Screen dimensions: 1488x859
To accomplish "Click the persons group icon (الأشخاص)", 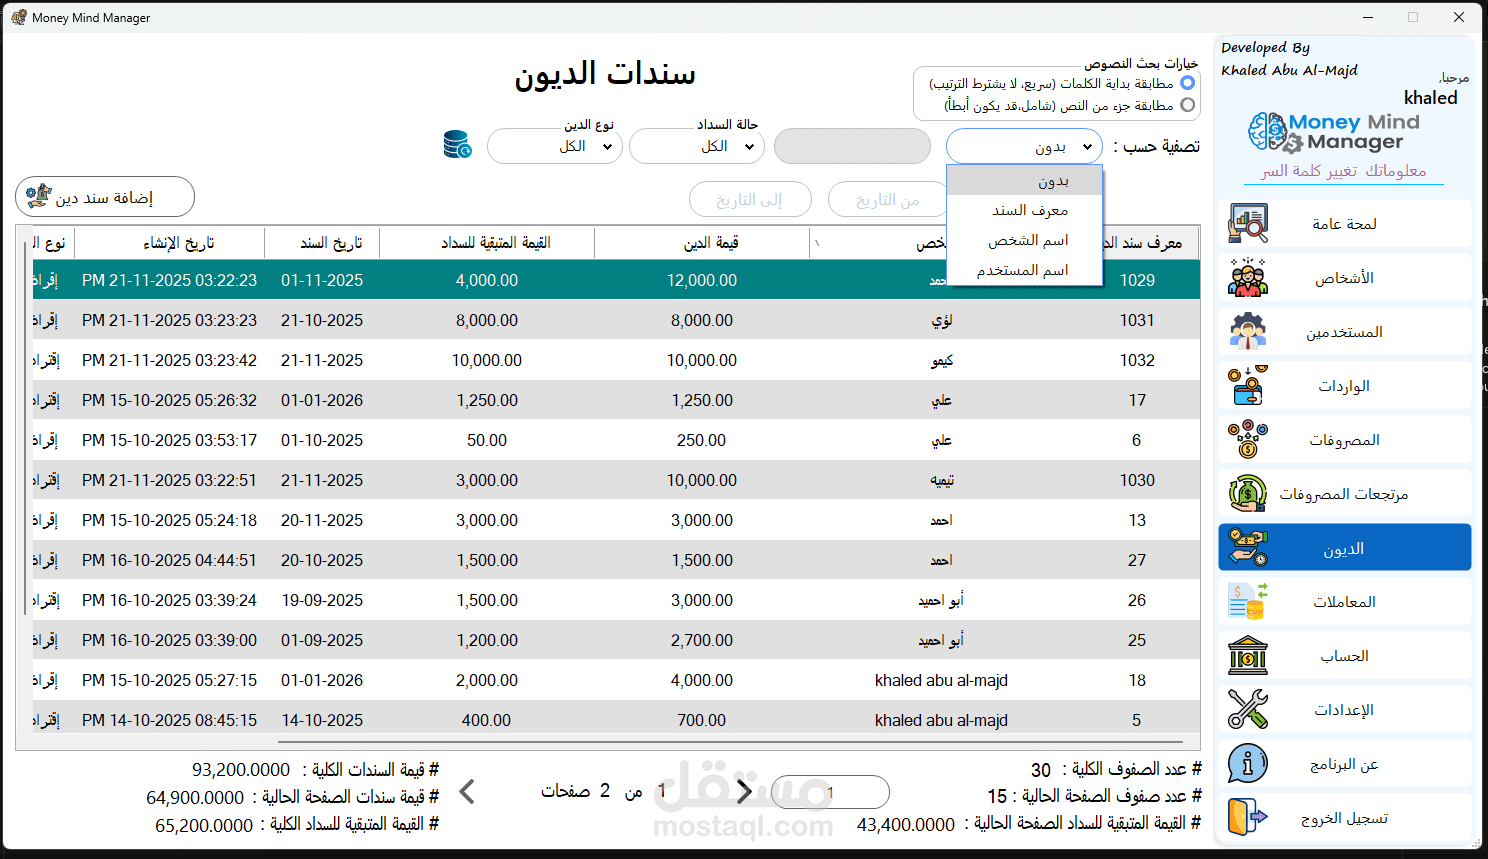I will point(1248,278).
